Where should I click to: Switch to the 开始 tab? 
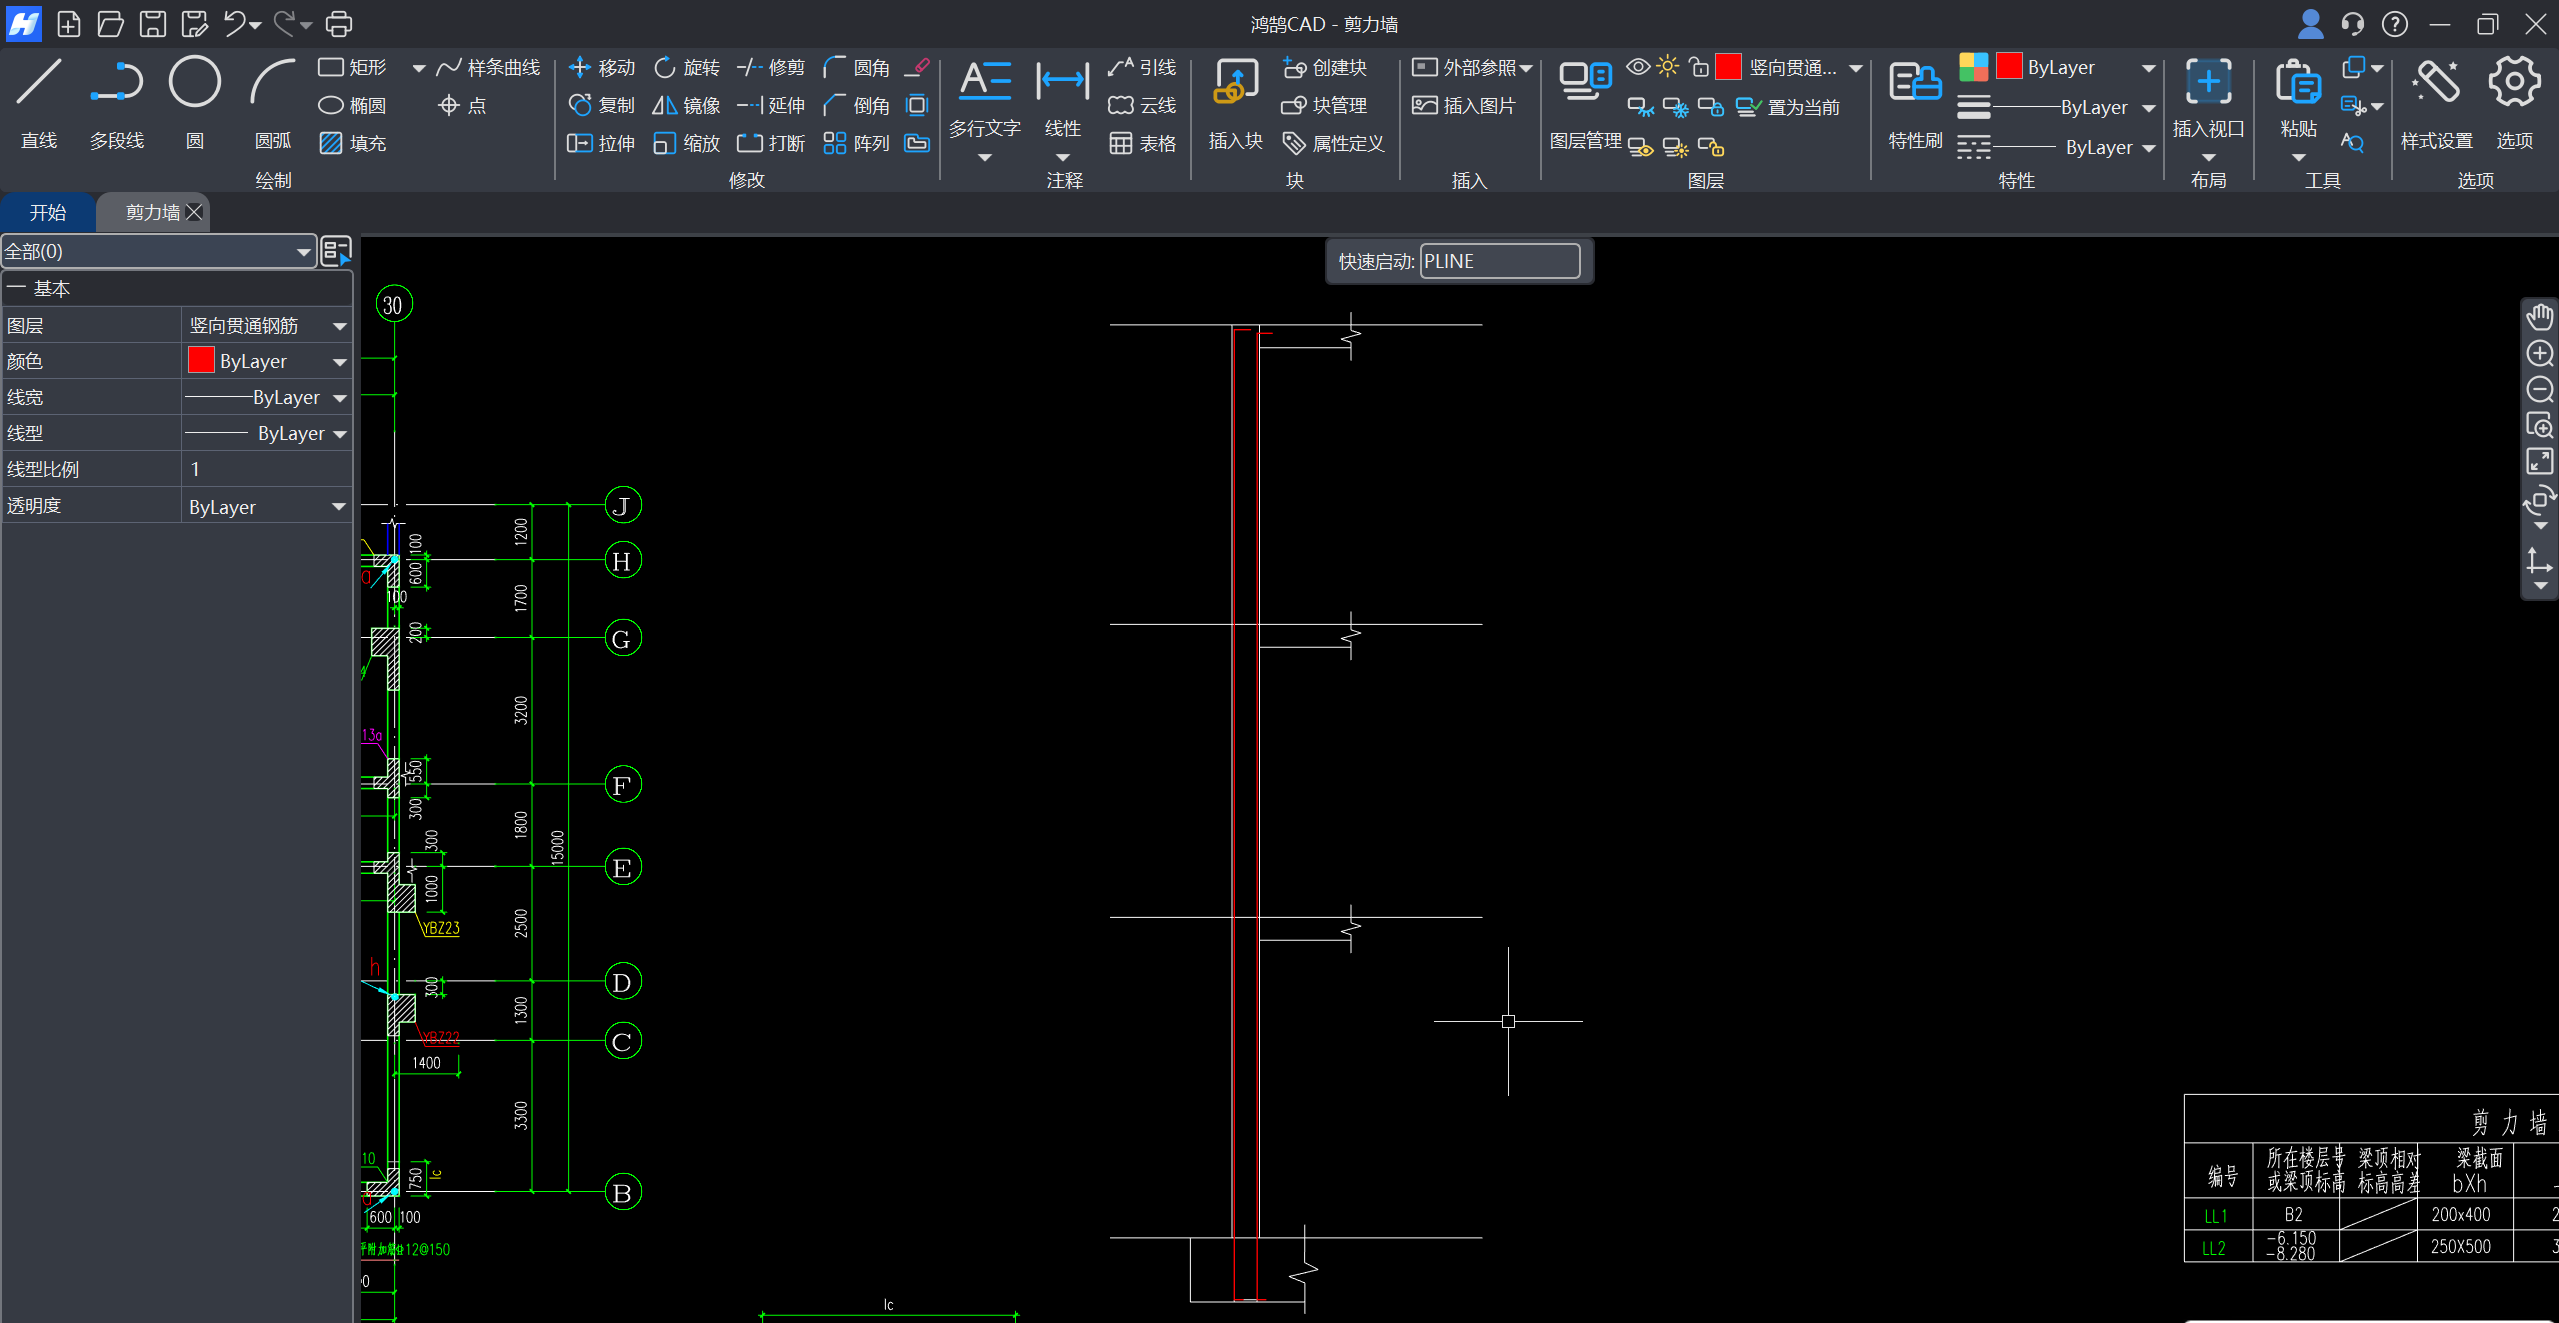tap(47, 212)
